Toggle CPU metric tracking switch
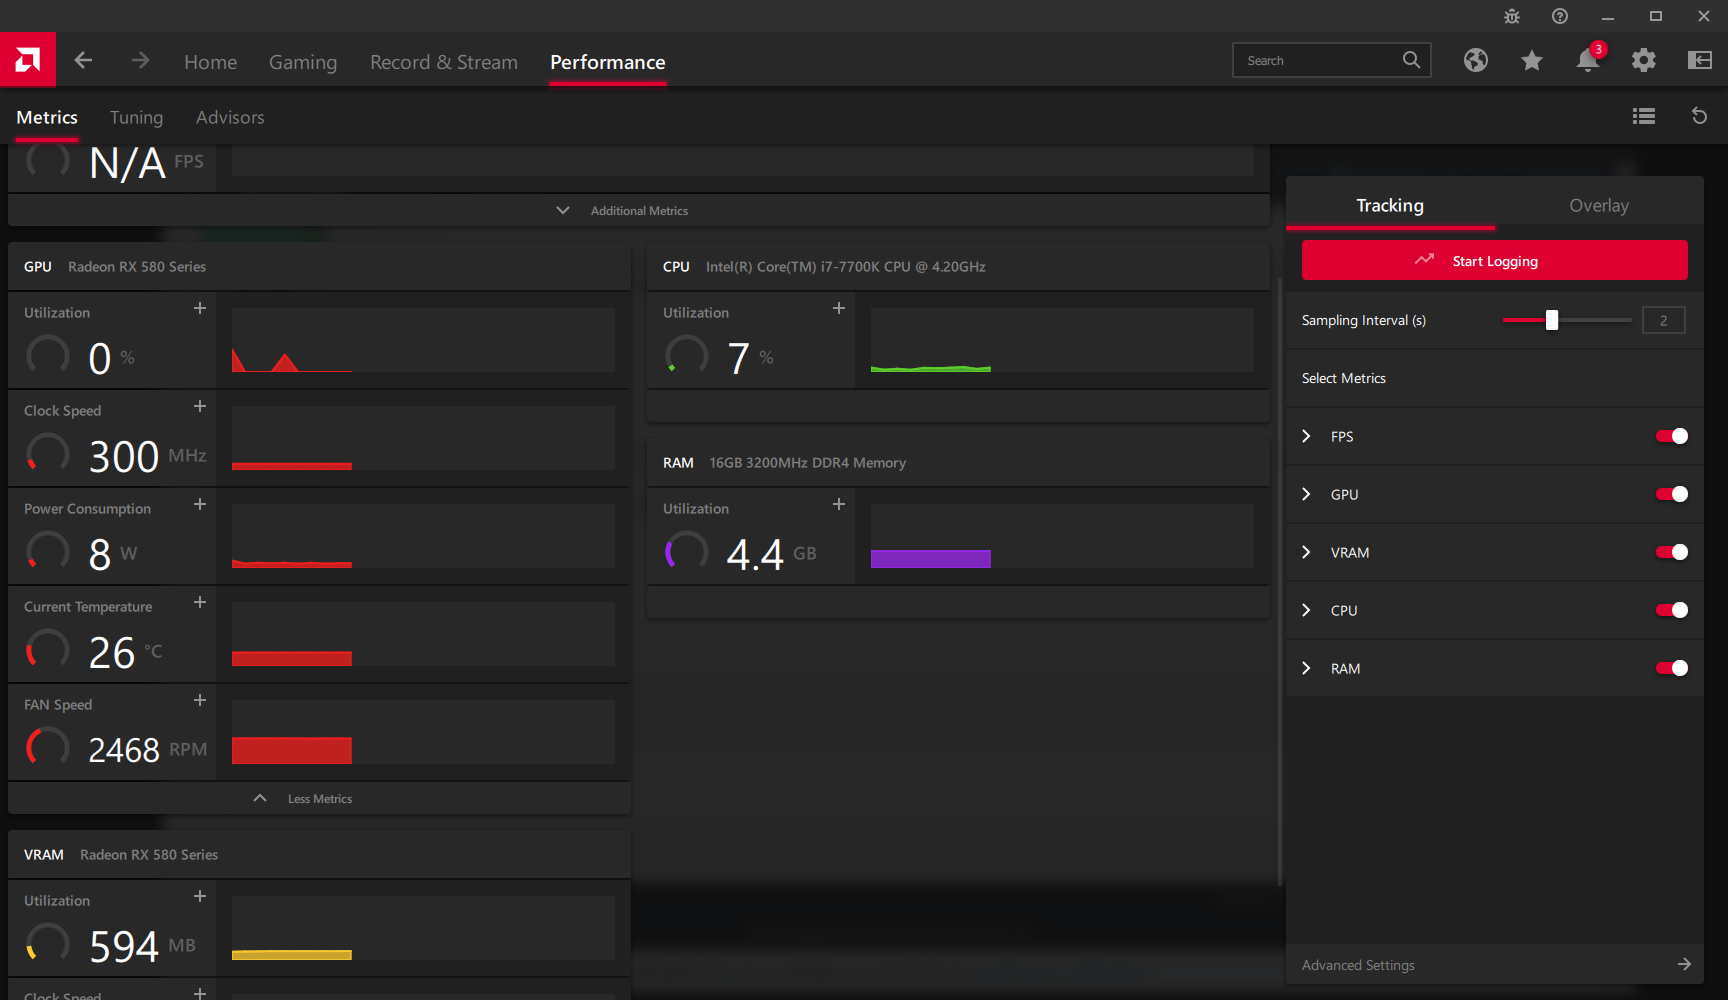1728x1000 pixels. 1672,610
